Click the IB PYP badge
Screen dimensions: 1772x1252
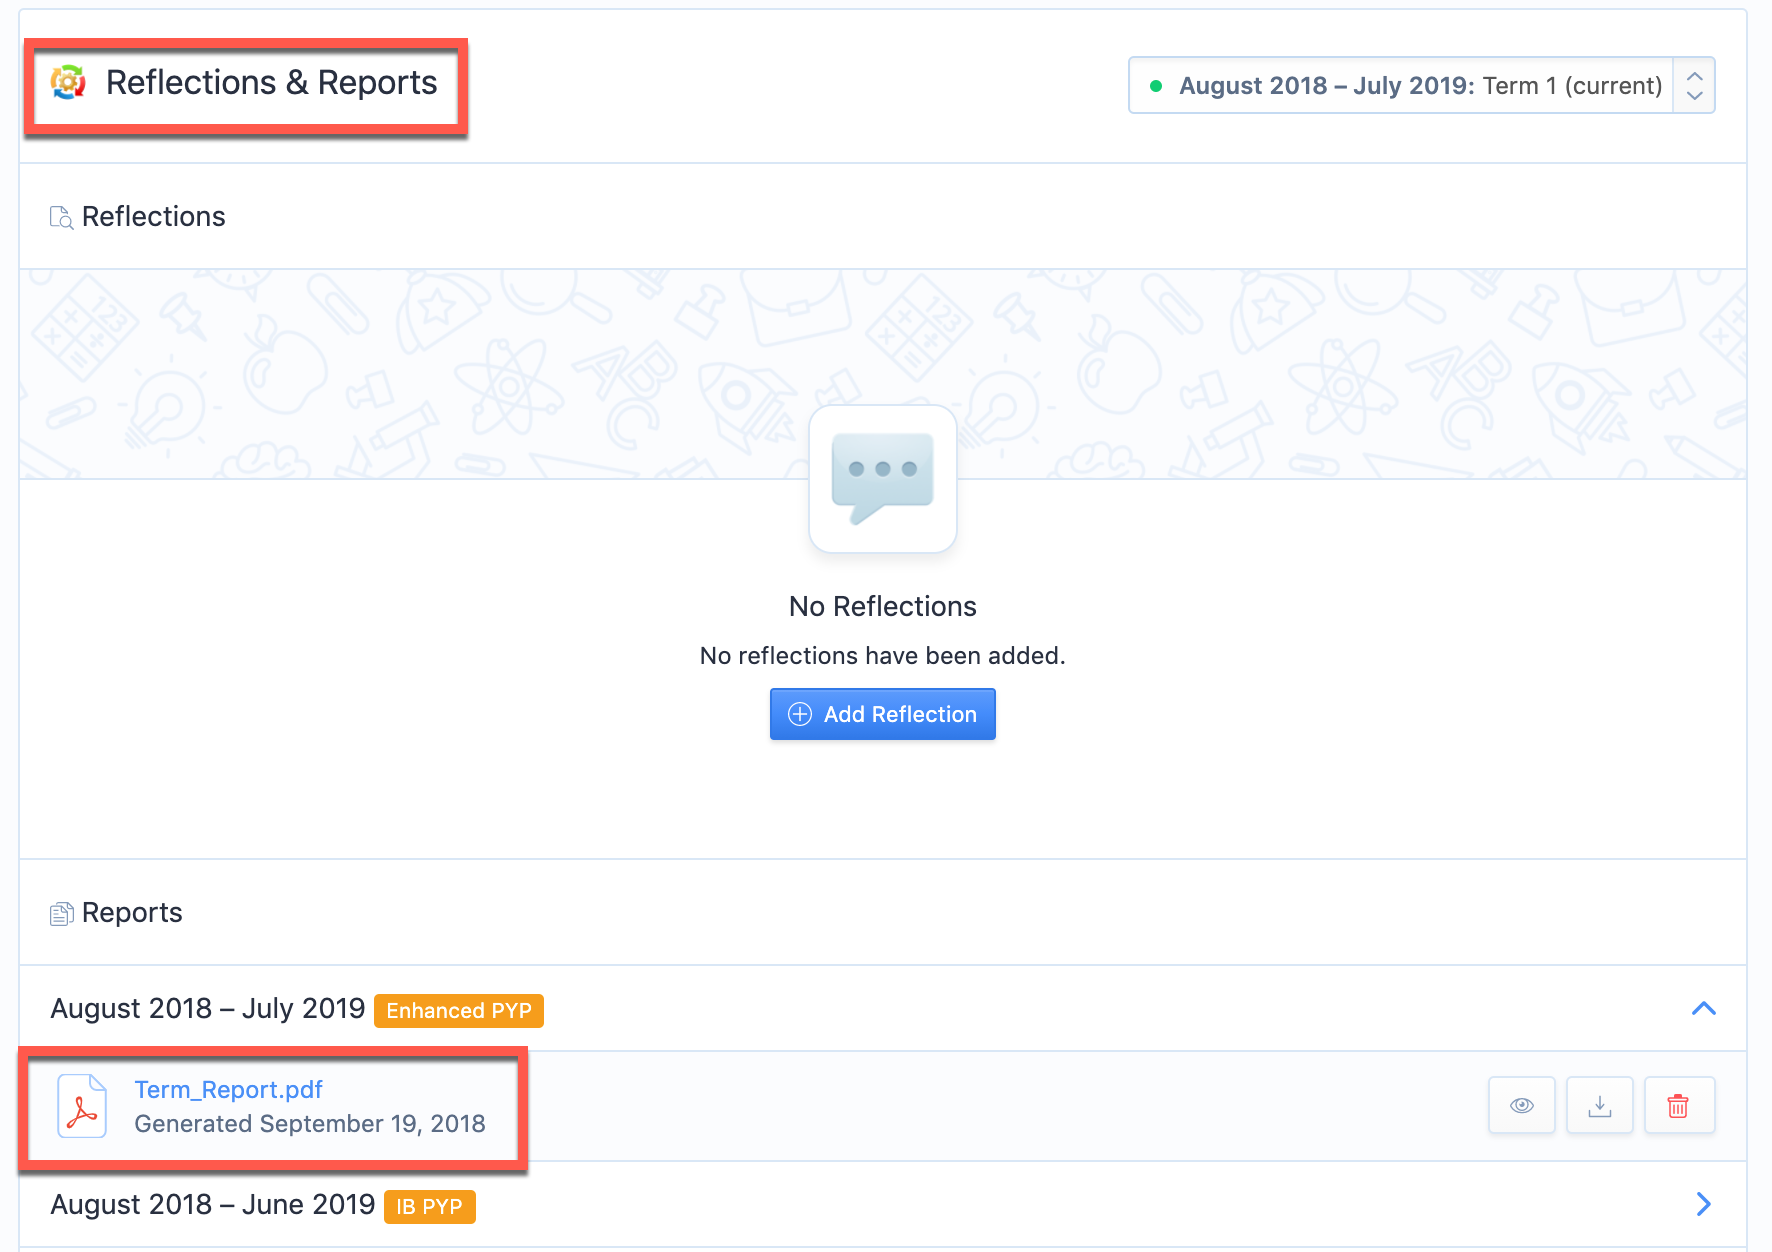(x=429, y=1206)
